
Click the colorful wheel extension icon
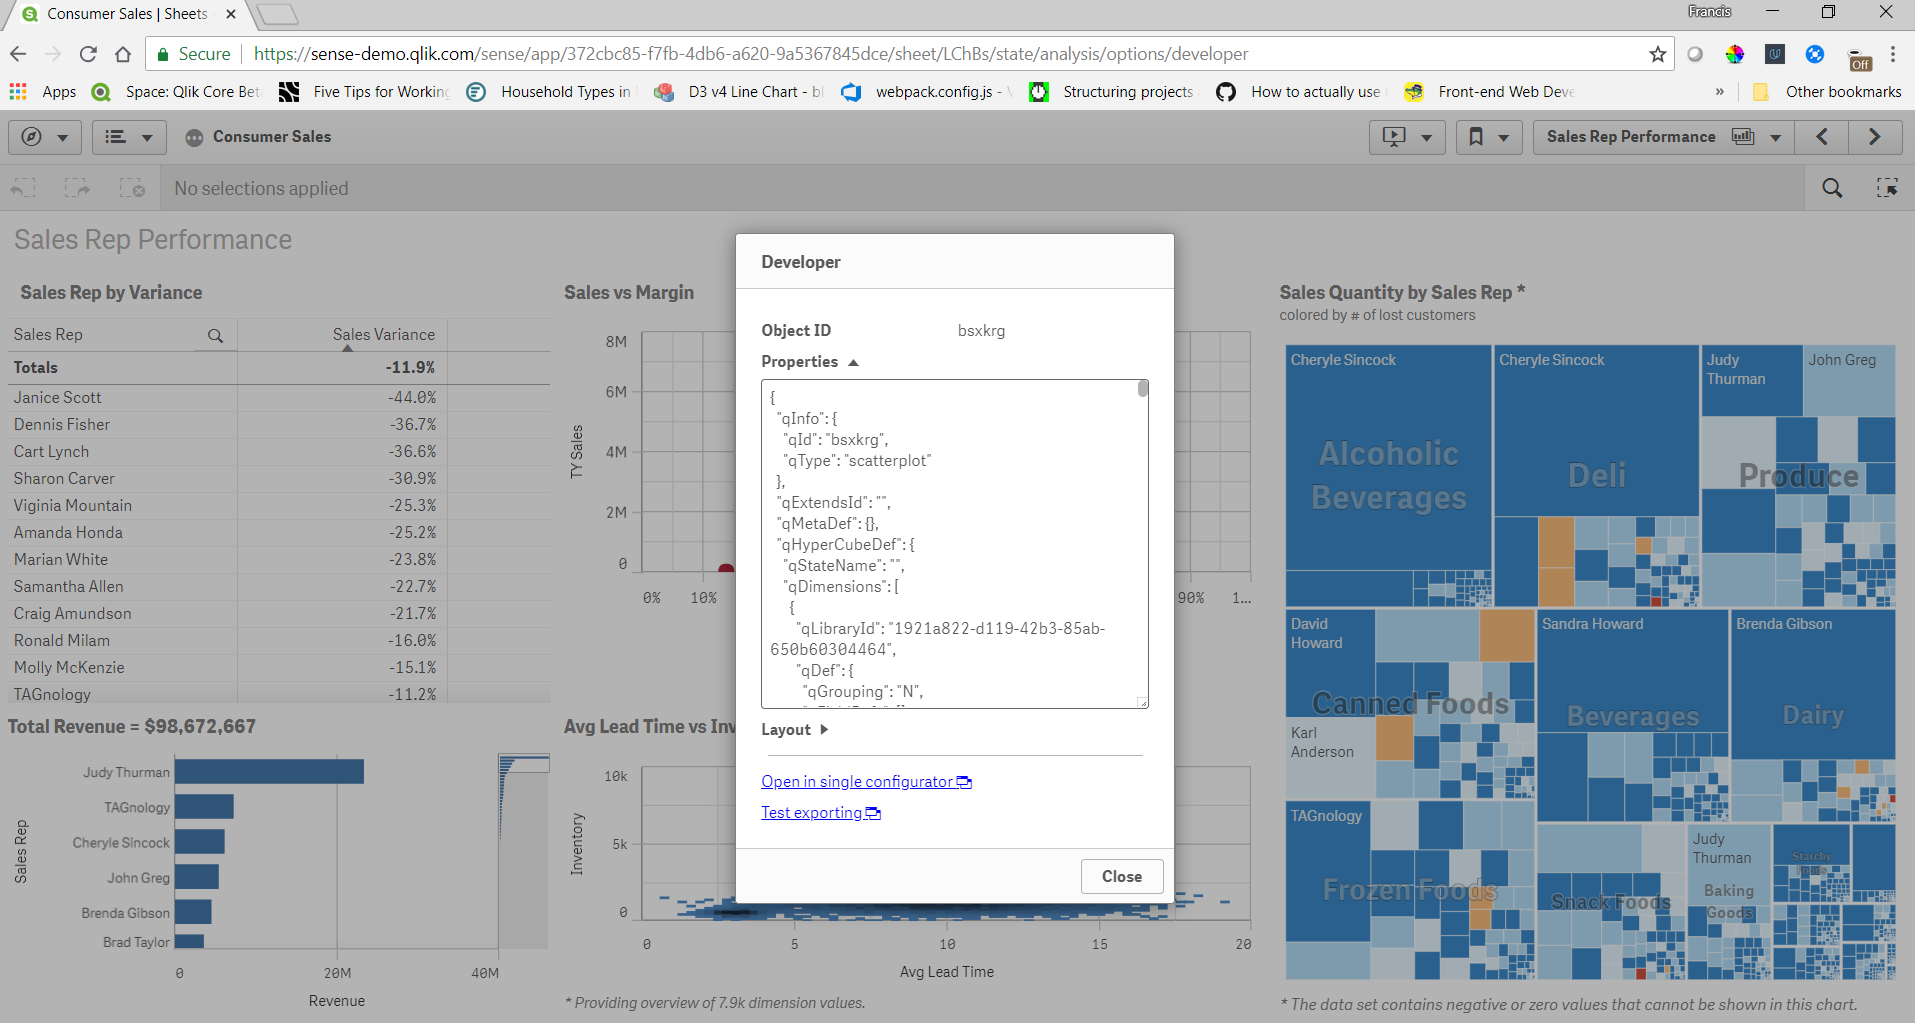(1735, 54)
